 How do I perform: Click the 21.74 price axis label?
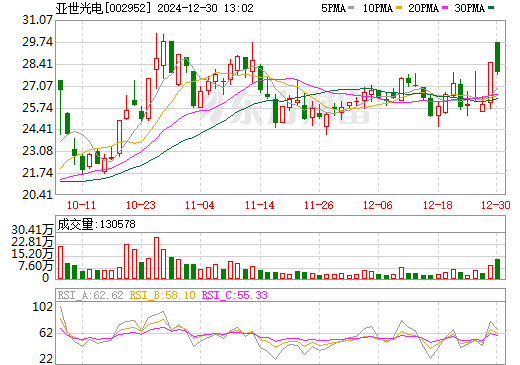point(37,173)
